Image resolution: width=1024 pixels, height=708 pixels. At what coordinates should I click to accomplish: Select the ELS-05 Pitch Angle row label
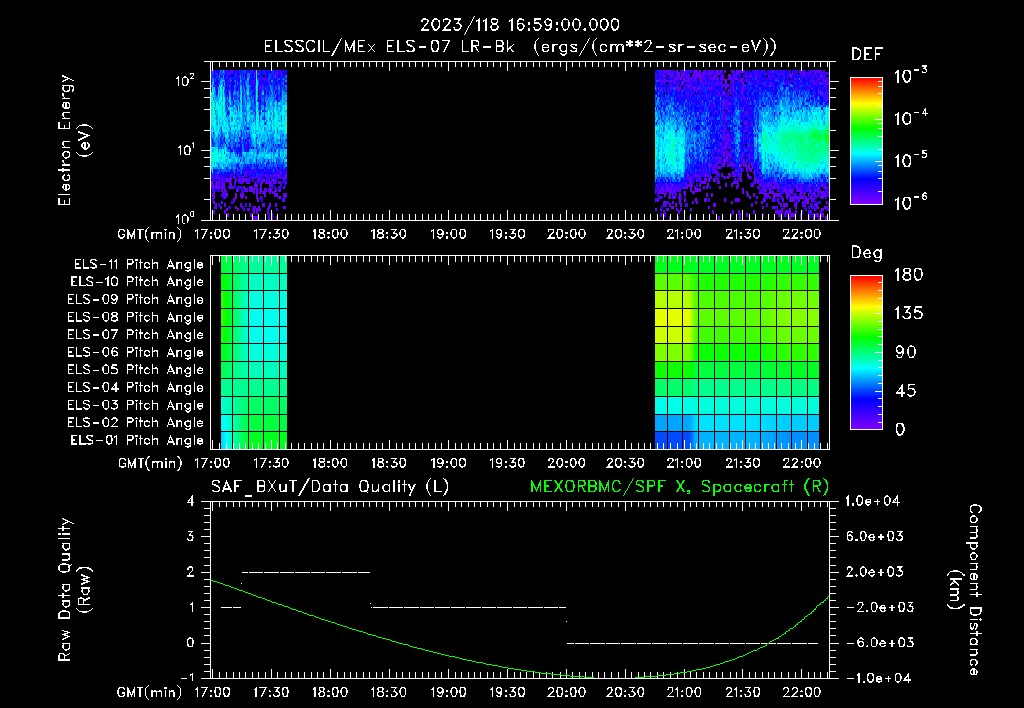tap(135, 370)
